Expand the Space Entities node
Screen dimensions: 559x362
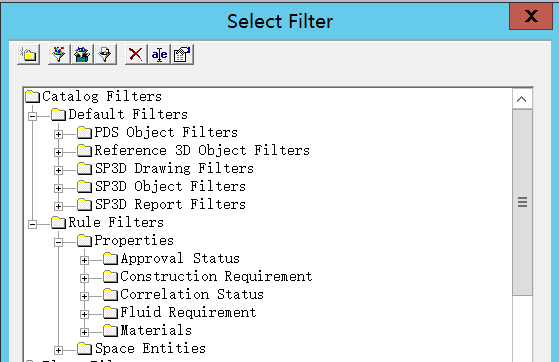click(x=58, y=350)
